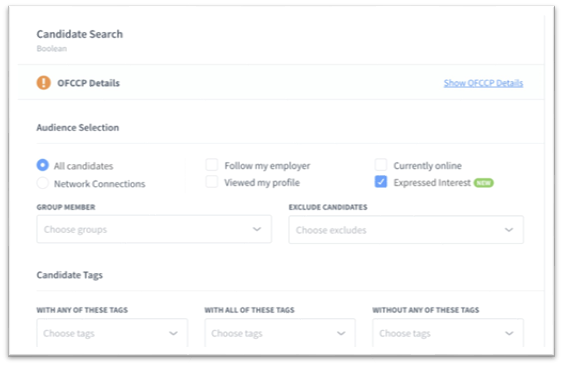Check the Currently online box
The width and height of the screenshot is (563, 366).
point(381,165)
